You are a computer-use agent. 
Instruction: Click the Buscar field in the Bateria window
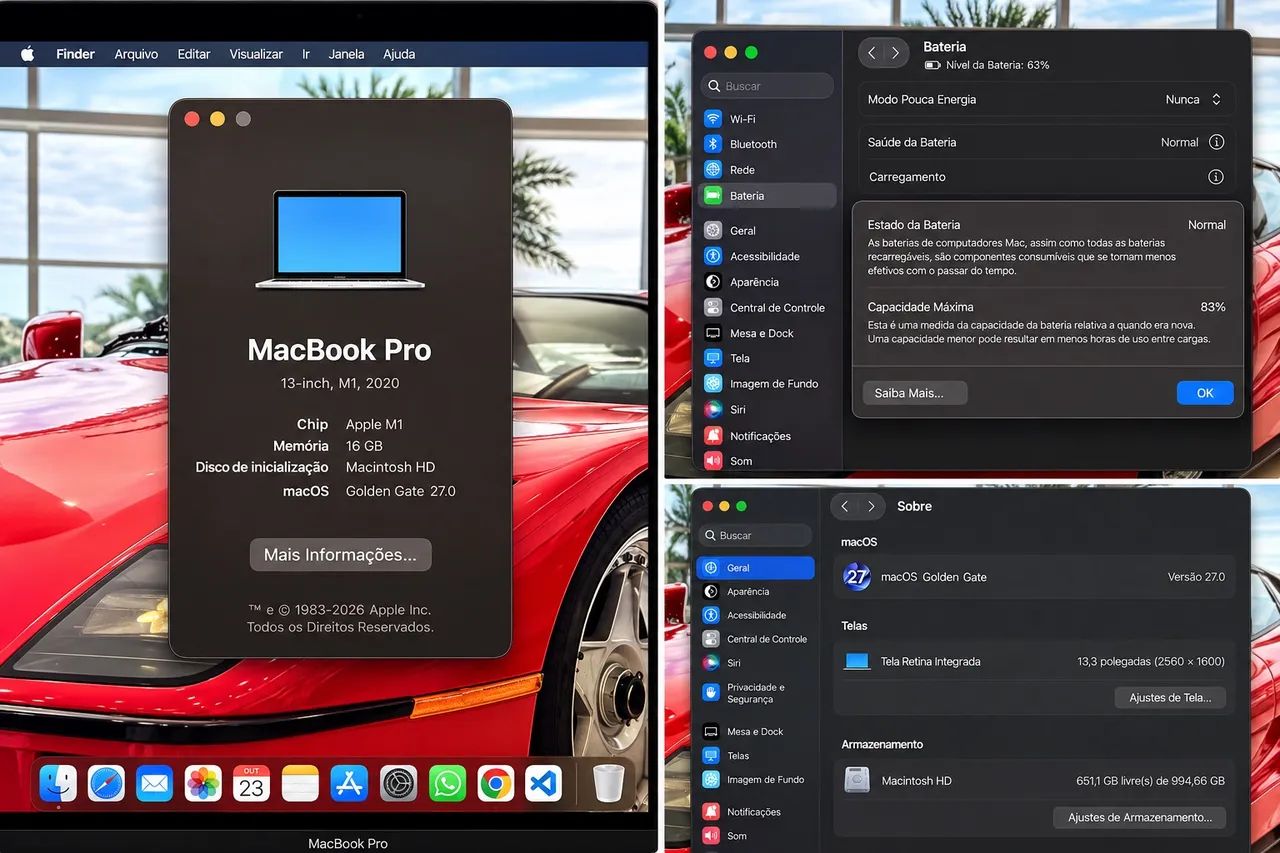(767, 86)
